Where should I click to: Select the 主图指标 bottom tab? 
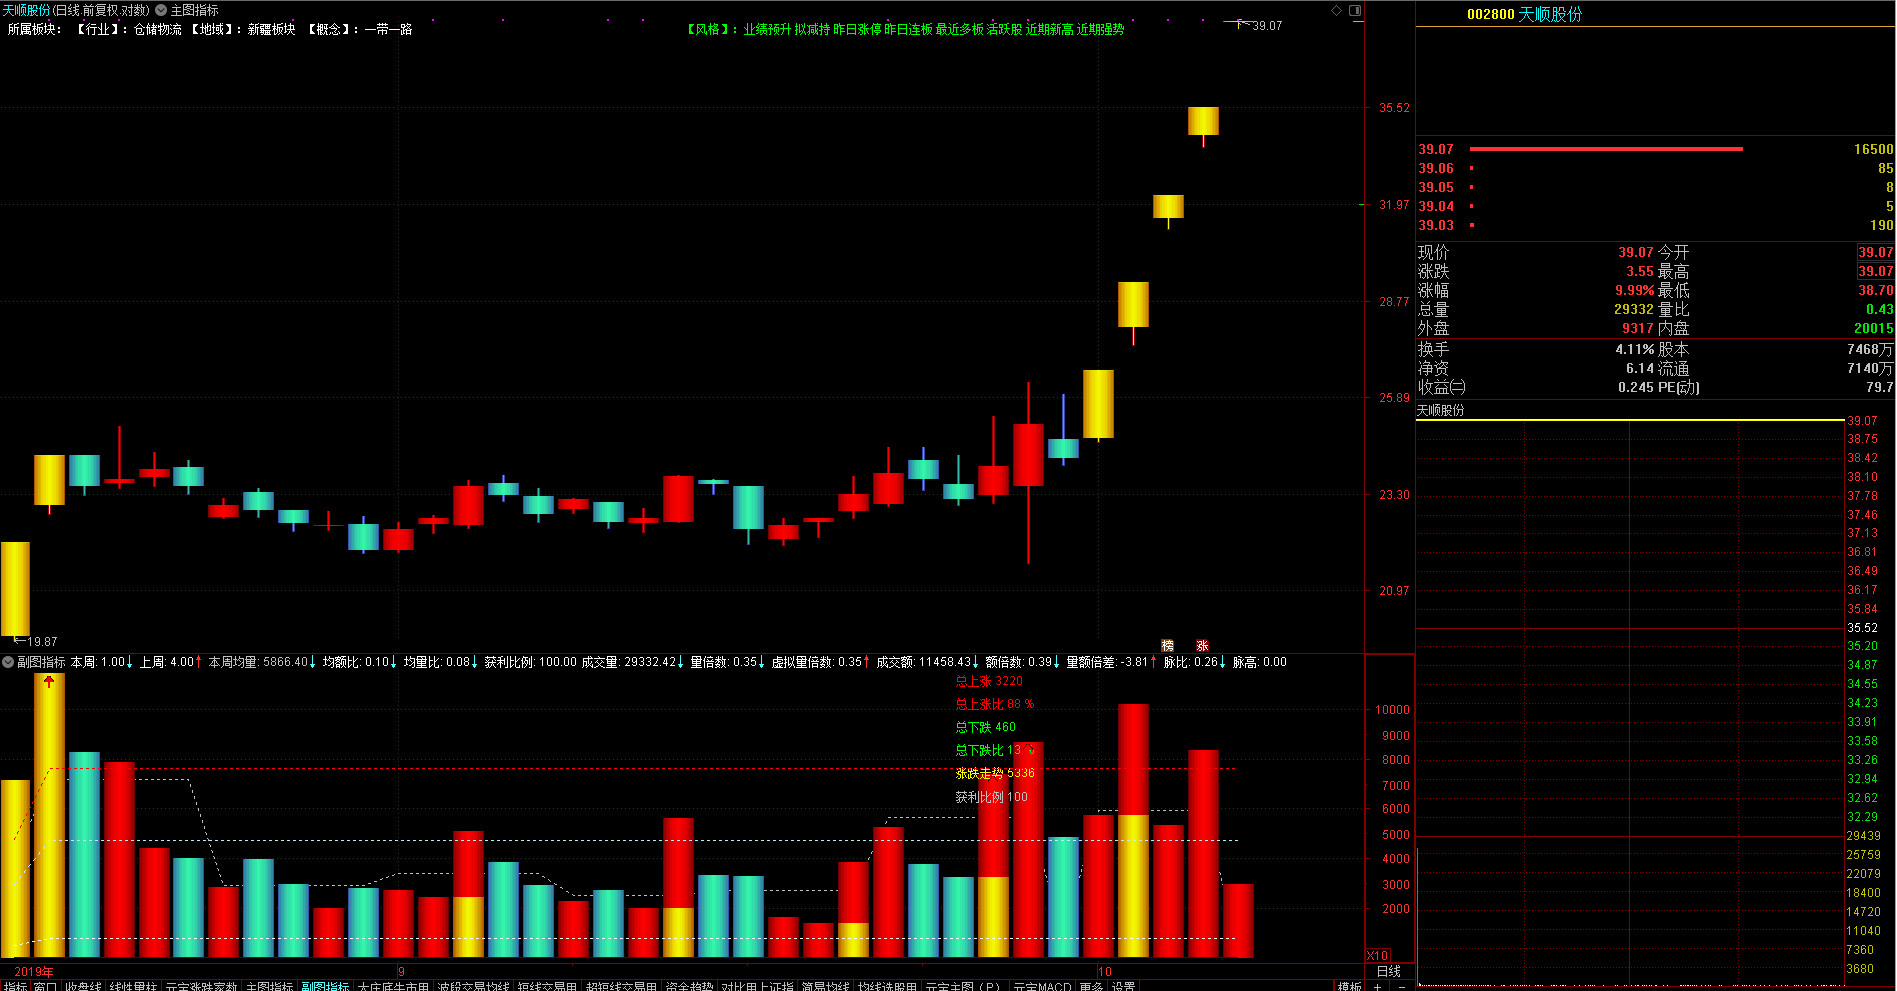click(x=269, y=986)
